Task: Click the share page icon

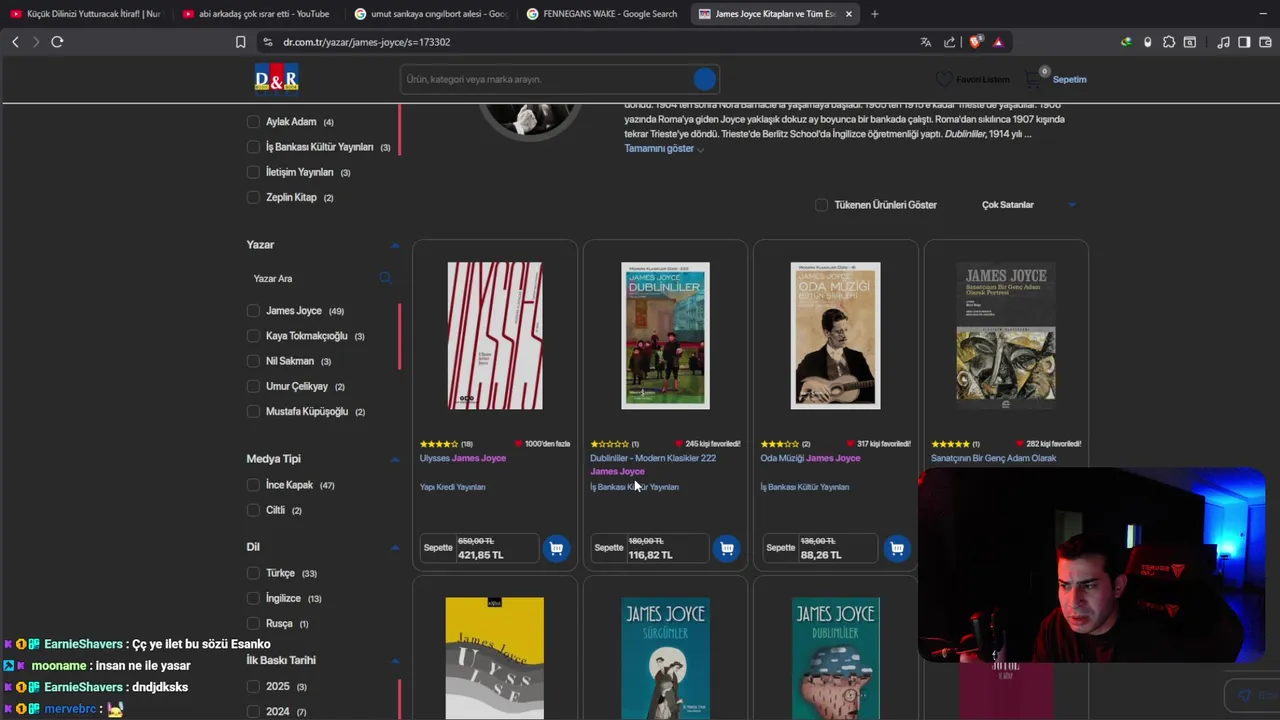Action: 951,42
